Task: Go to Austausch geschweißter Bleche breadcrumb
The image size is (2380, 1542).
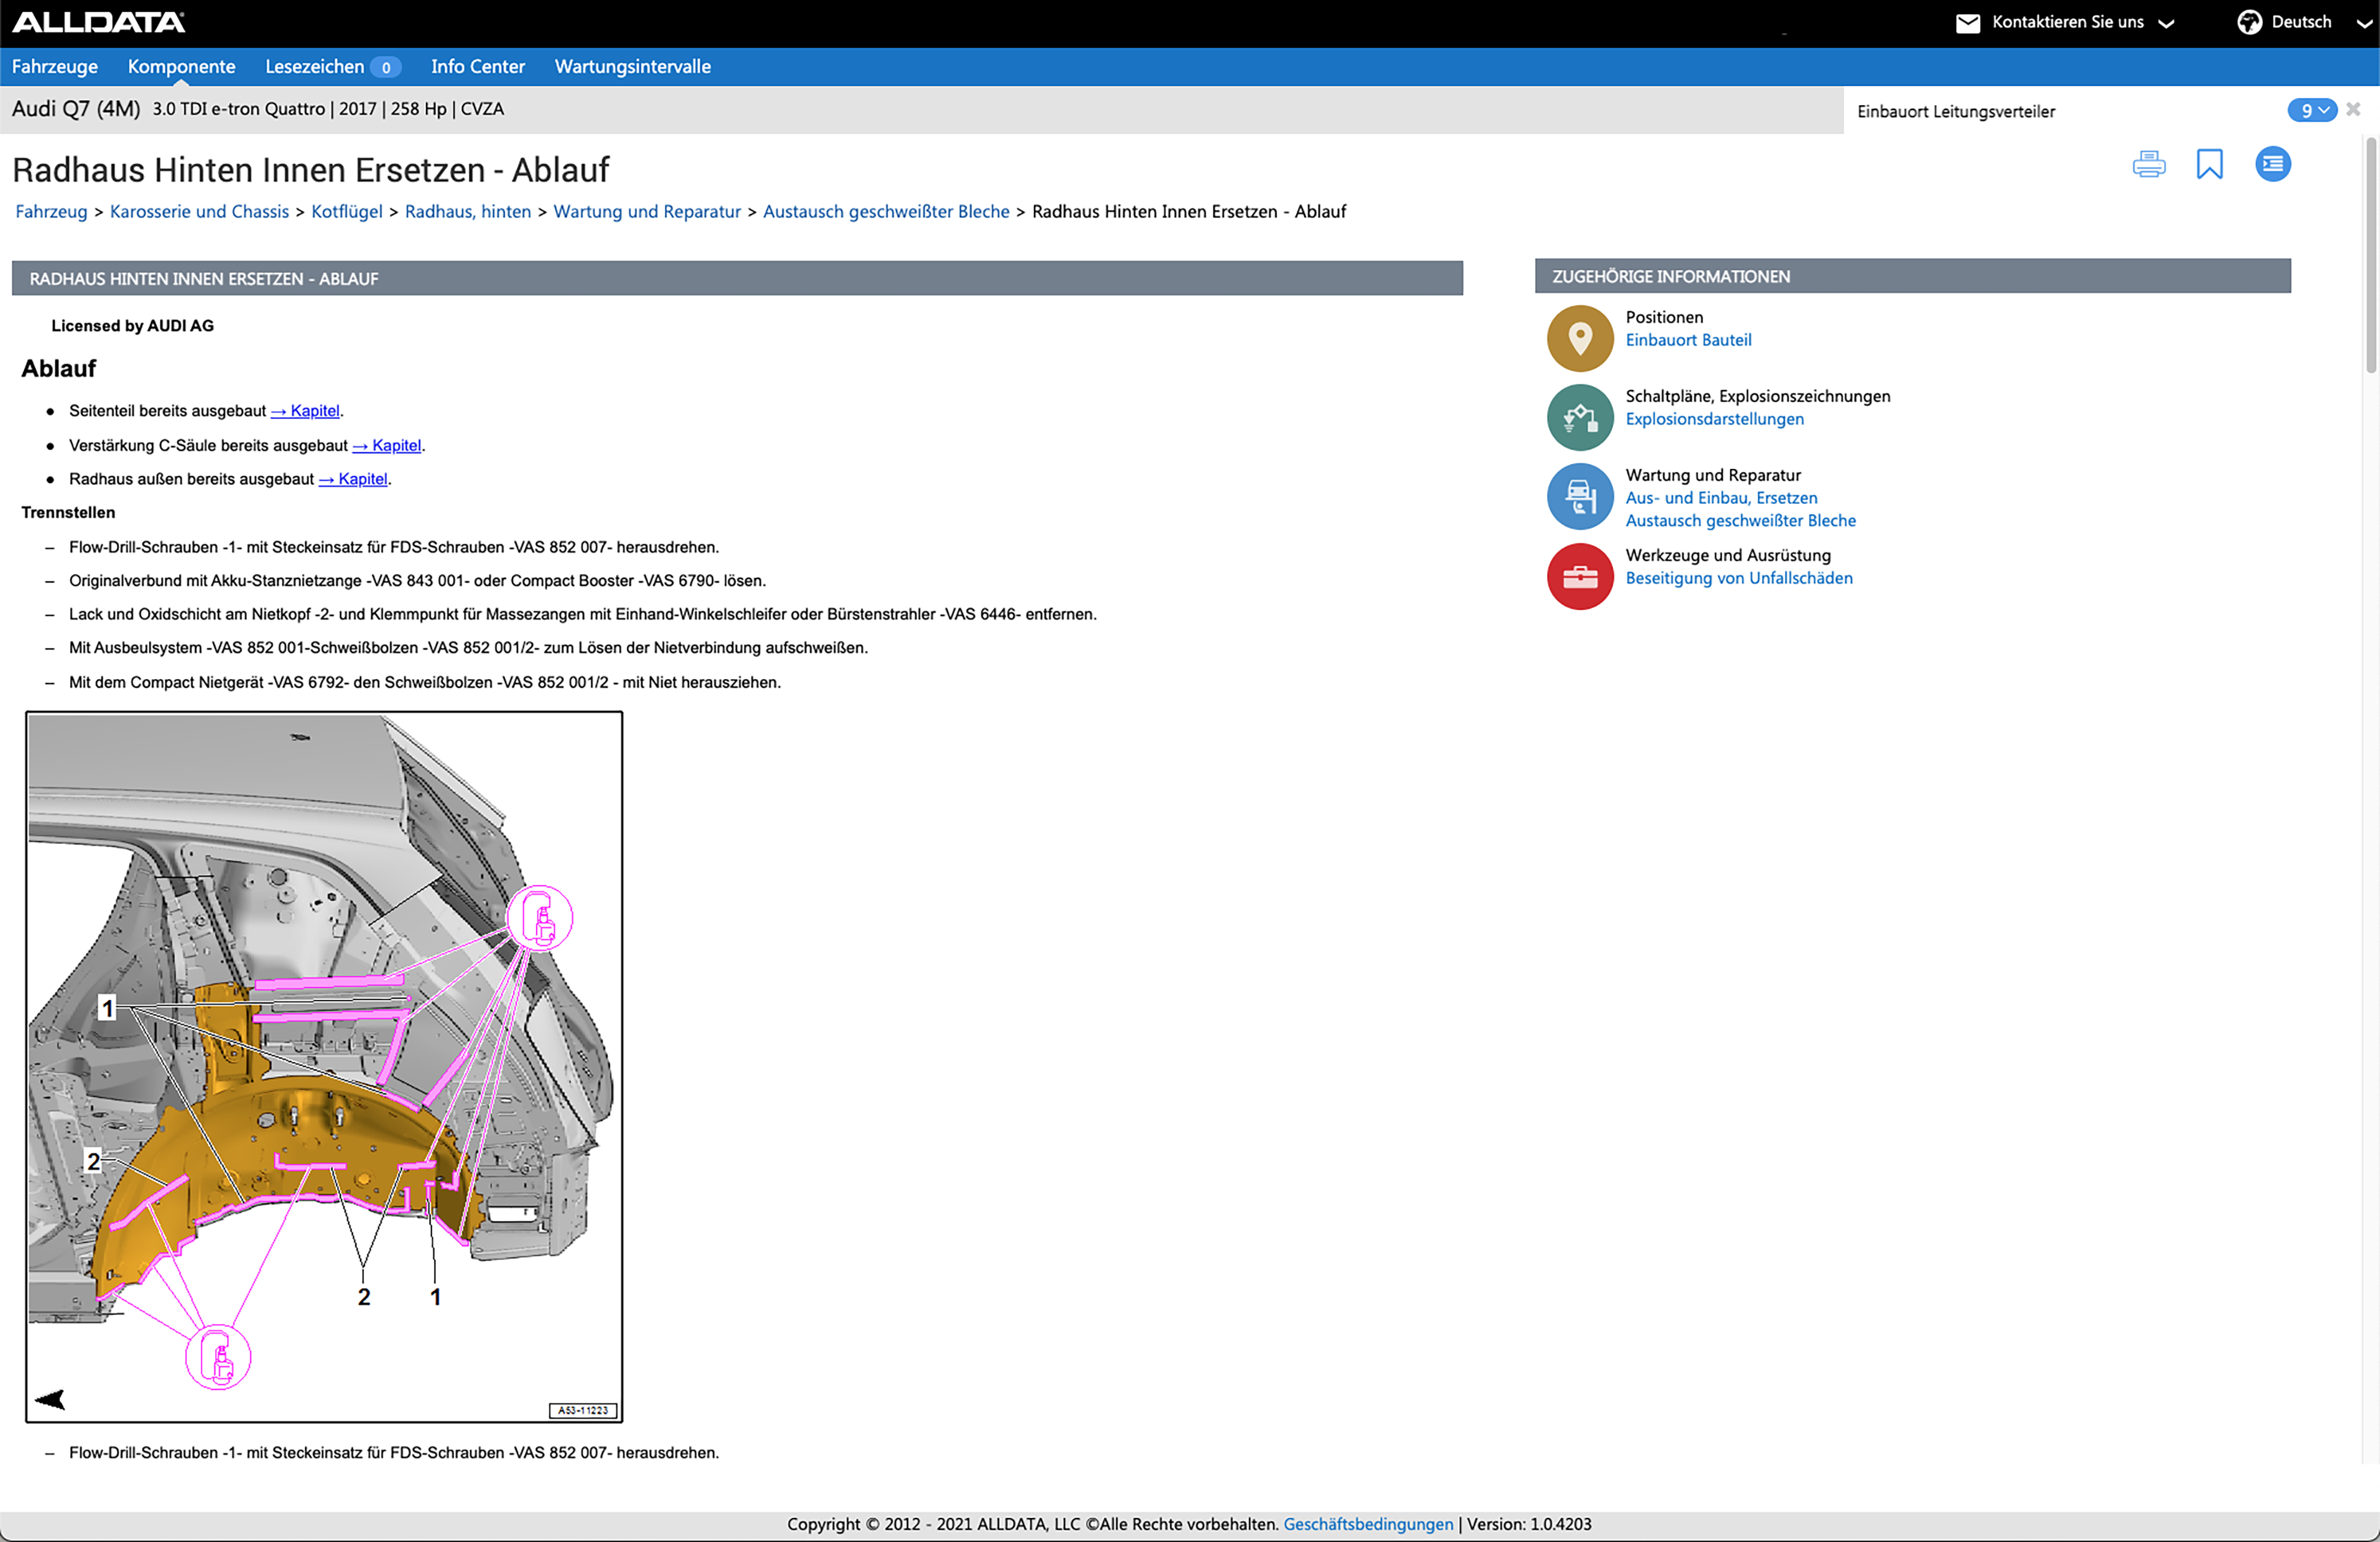Action: pos(885,212)
